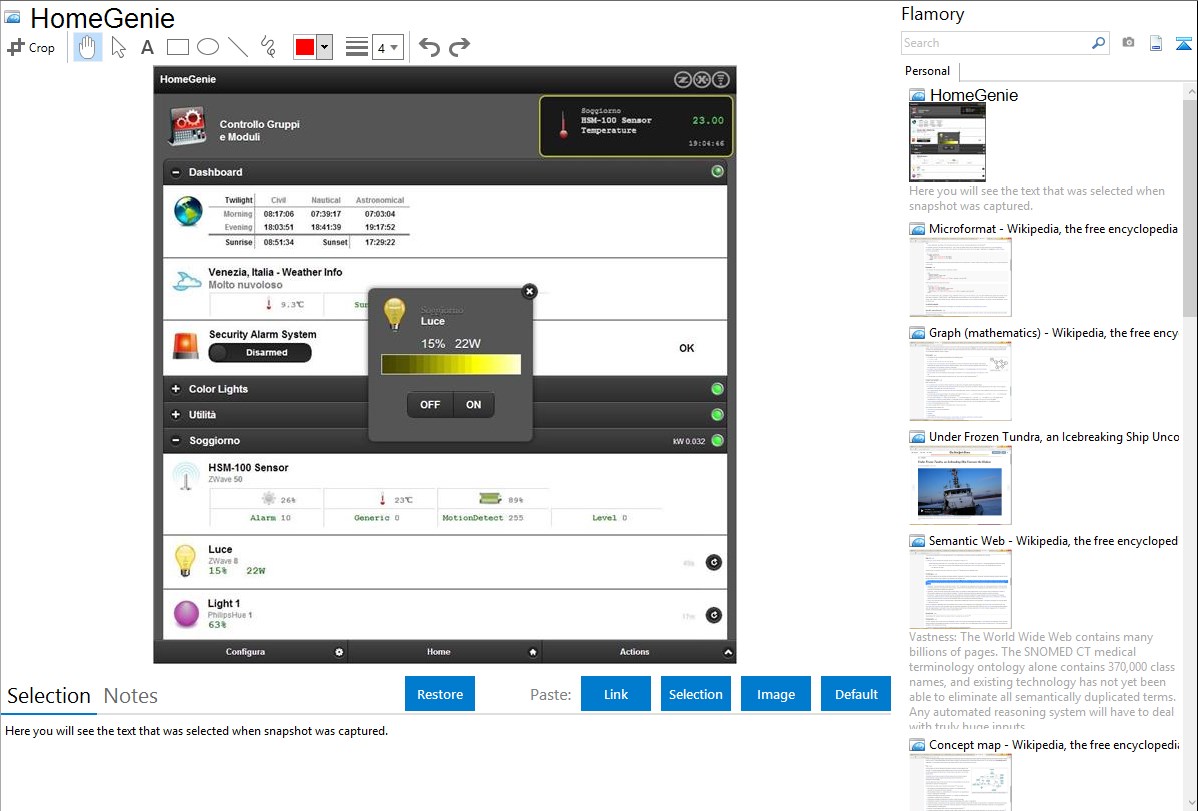Click the magnifier in Flamory search
1198x811 pixels.
pos(1098,43)
